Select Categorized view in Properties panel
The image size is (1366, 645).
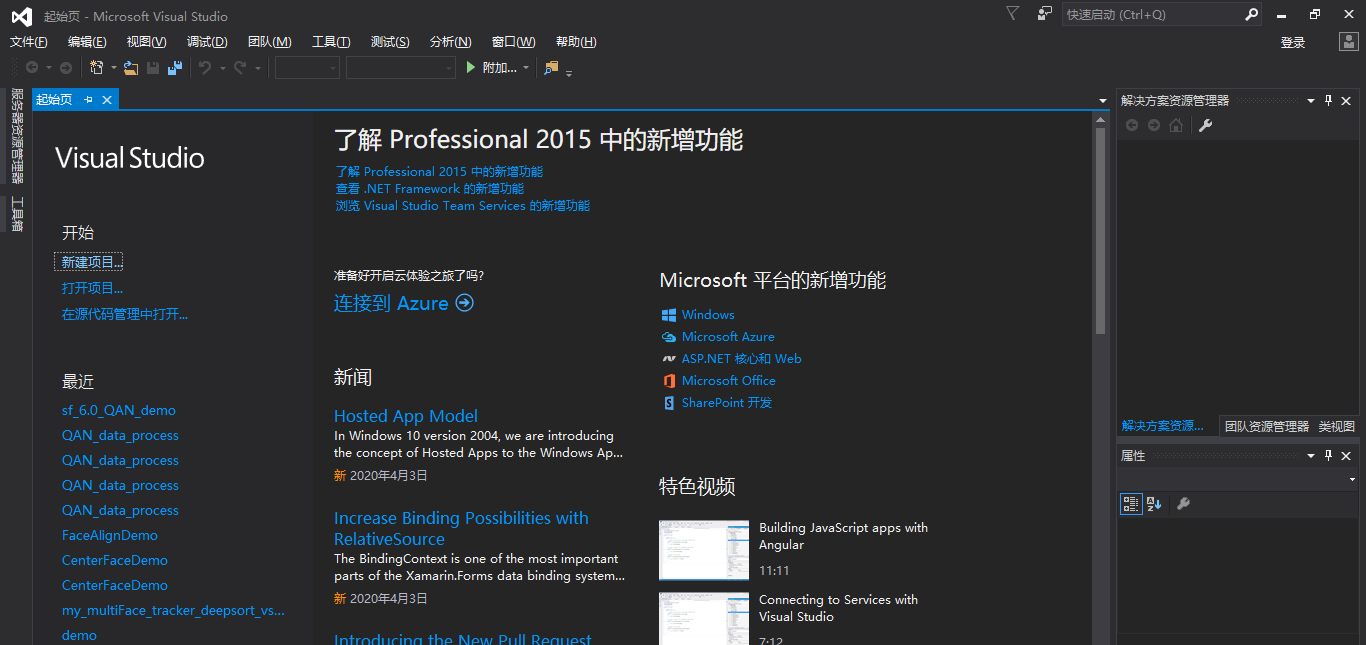point(1131,504)
